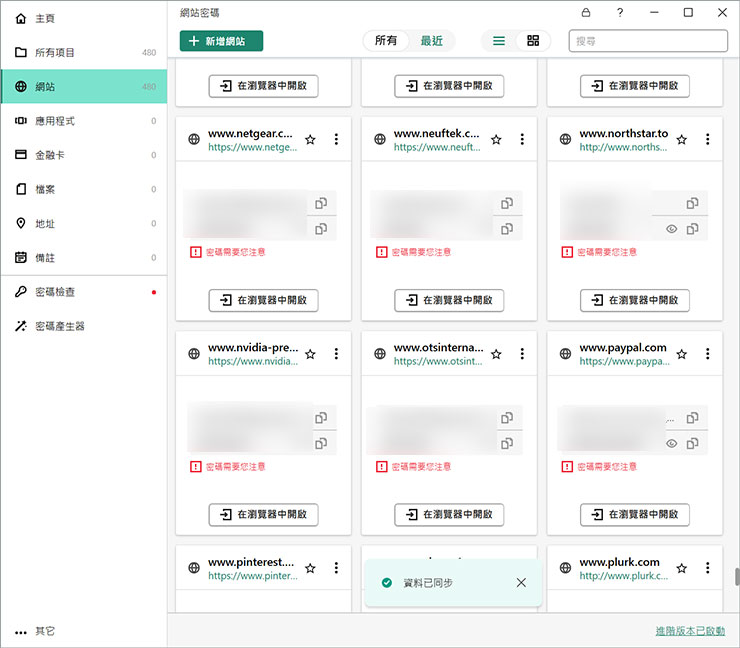Reveal www.paypal.com password with eye icon
The image size is (740, 648).
[672, 444]
